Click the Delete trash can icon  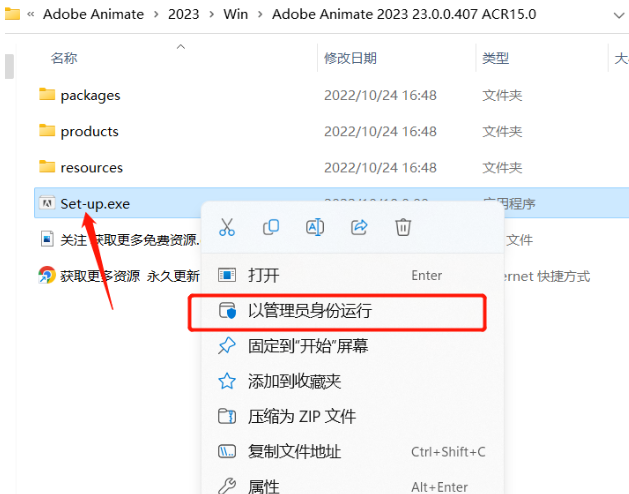tap(403, 227)
